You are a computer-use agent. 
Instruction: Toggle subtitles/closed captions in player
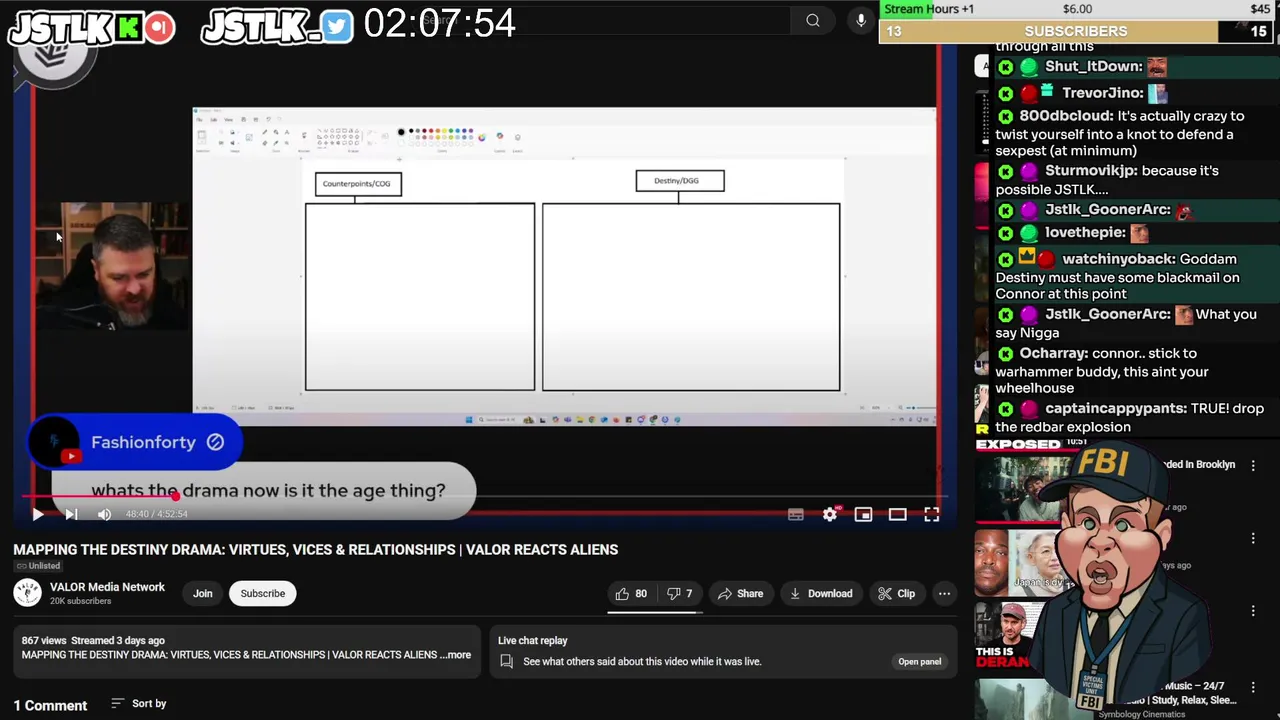point(796,514)
